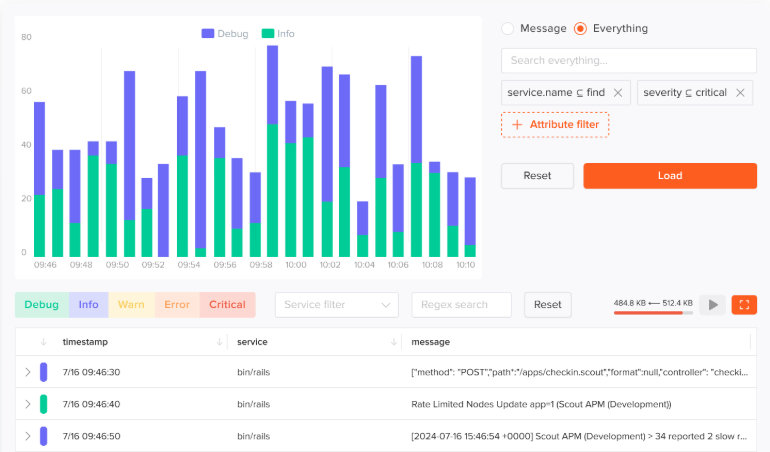Toggle the Info series in chart legend
The image size is (770, 452).
[278, 33]
